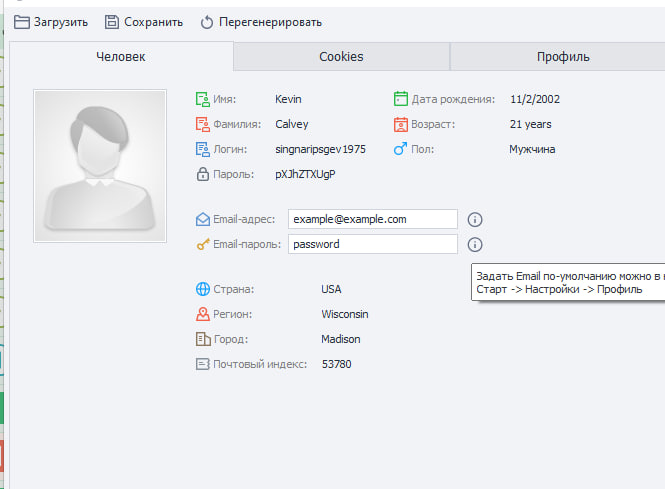This screenshot has height=489, width=665.
Task: Select the country value USA
Action: [331, 289]
